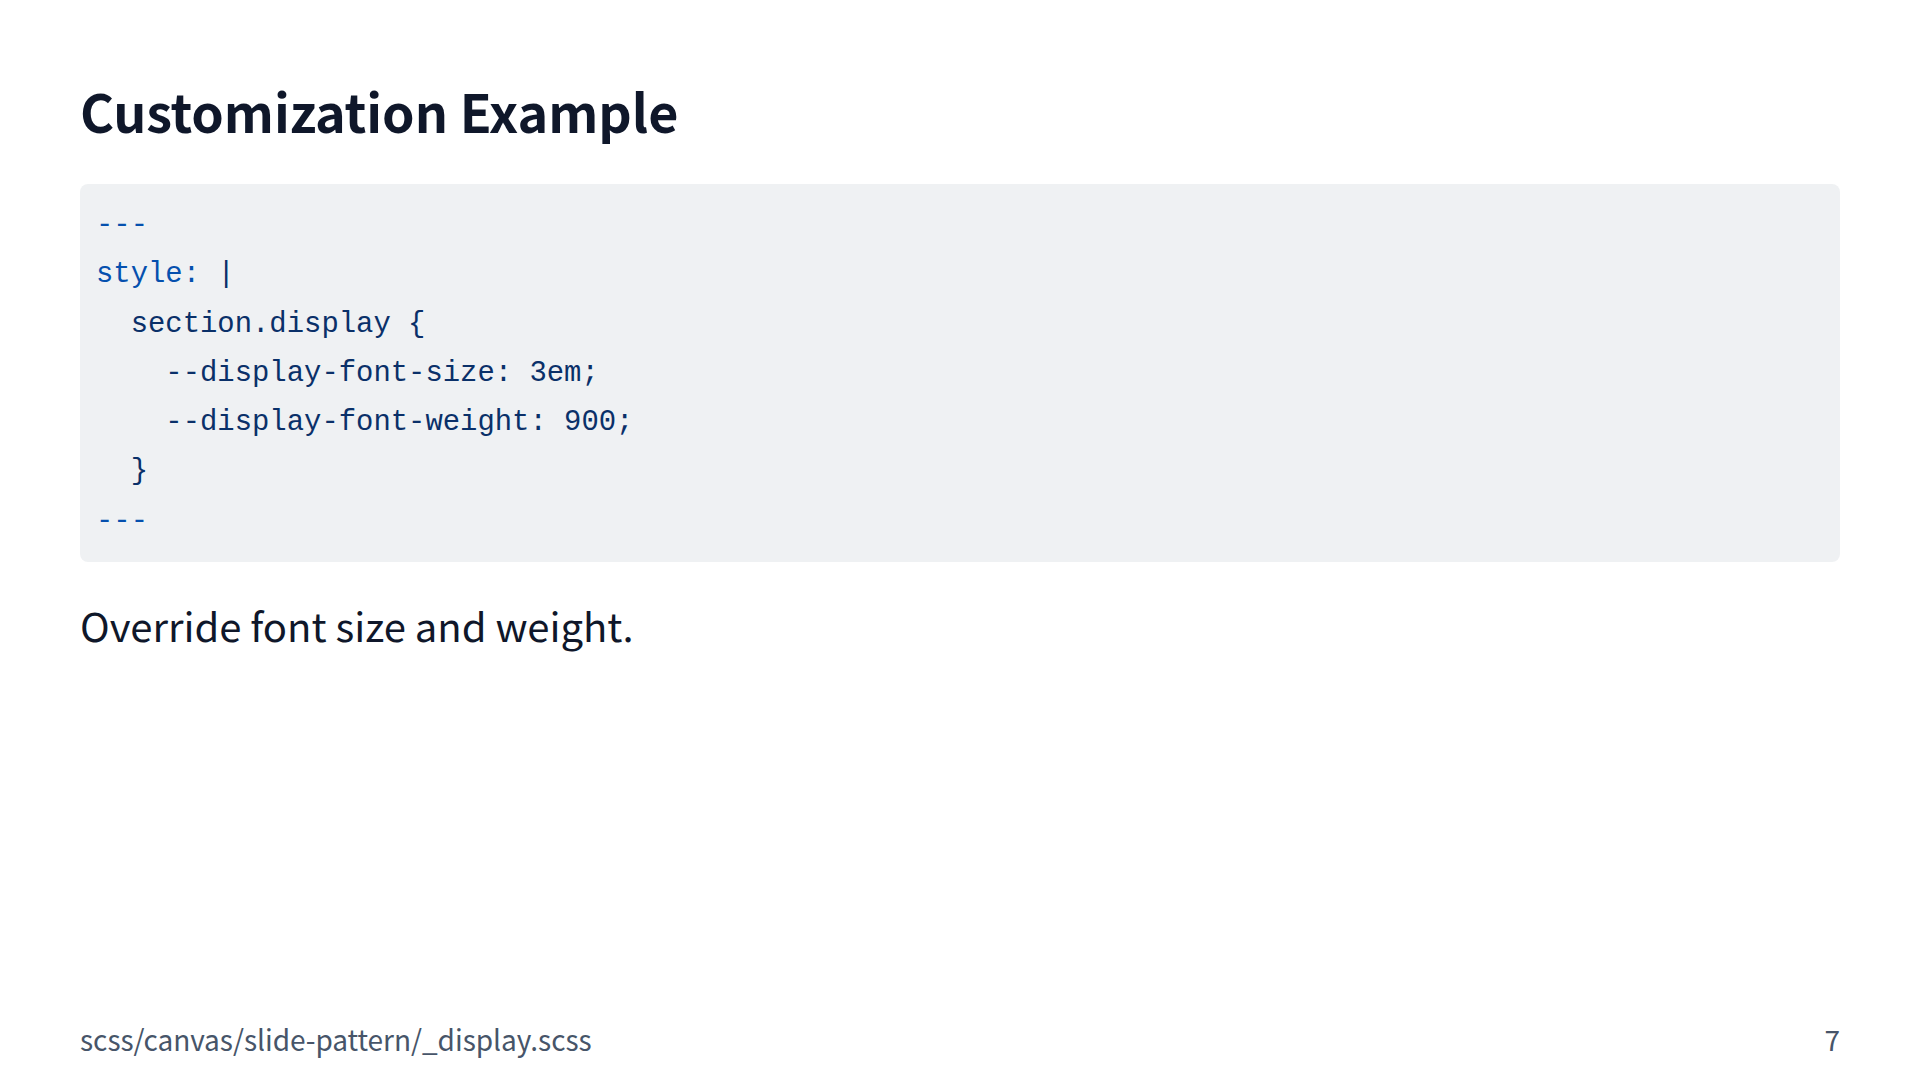Click the word "Customization" in the slide title
This screenshot has width=1920, height=1080.
point(263,114)
